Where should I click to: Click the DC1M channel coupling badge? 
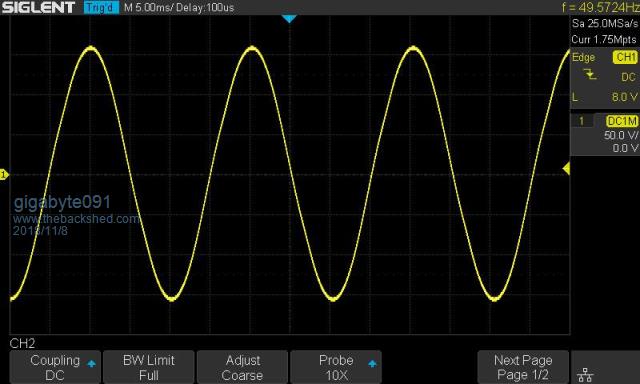coord(622,121)
